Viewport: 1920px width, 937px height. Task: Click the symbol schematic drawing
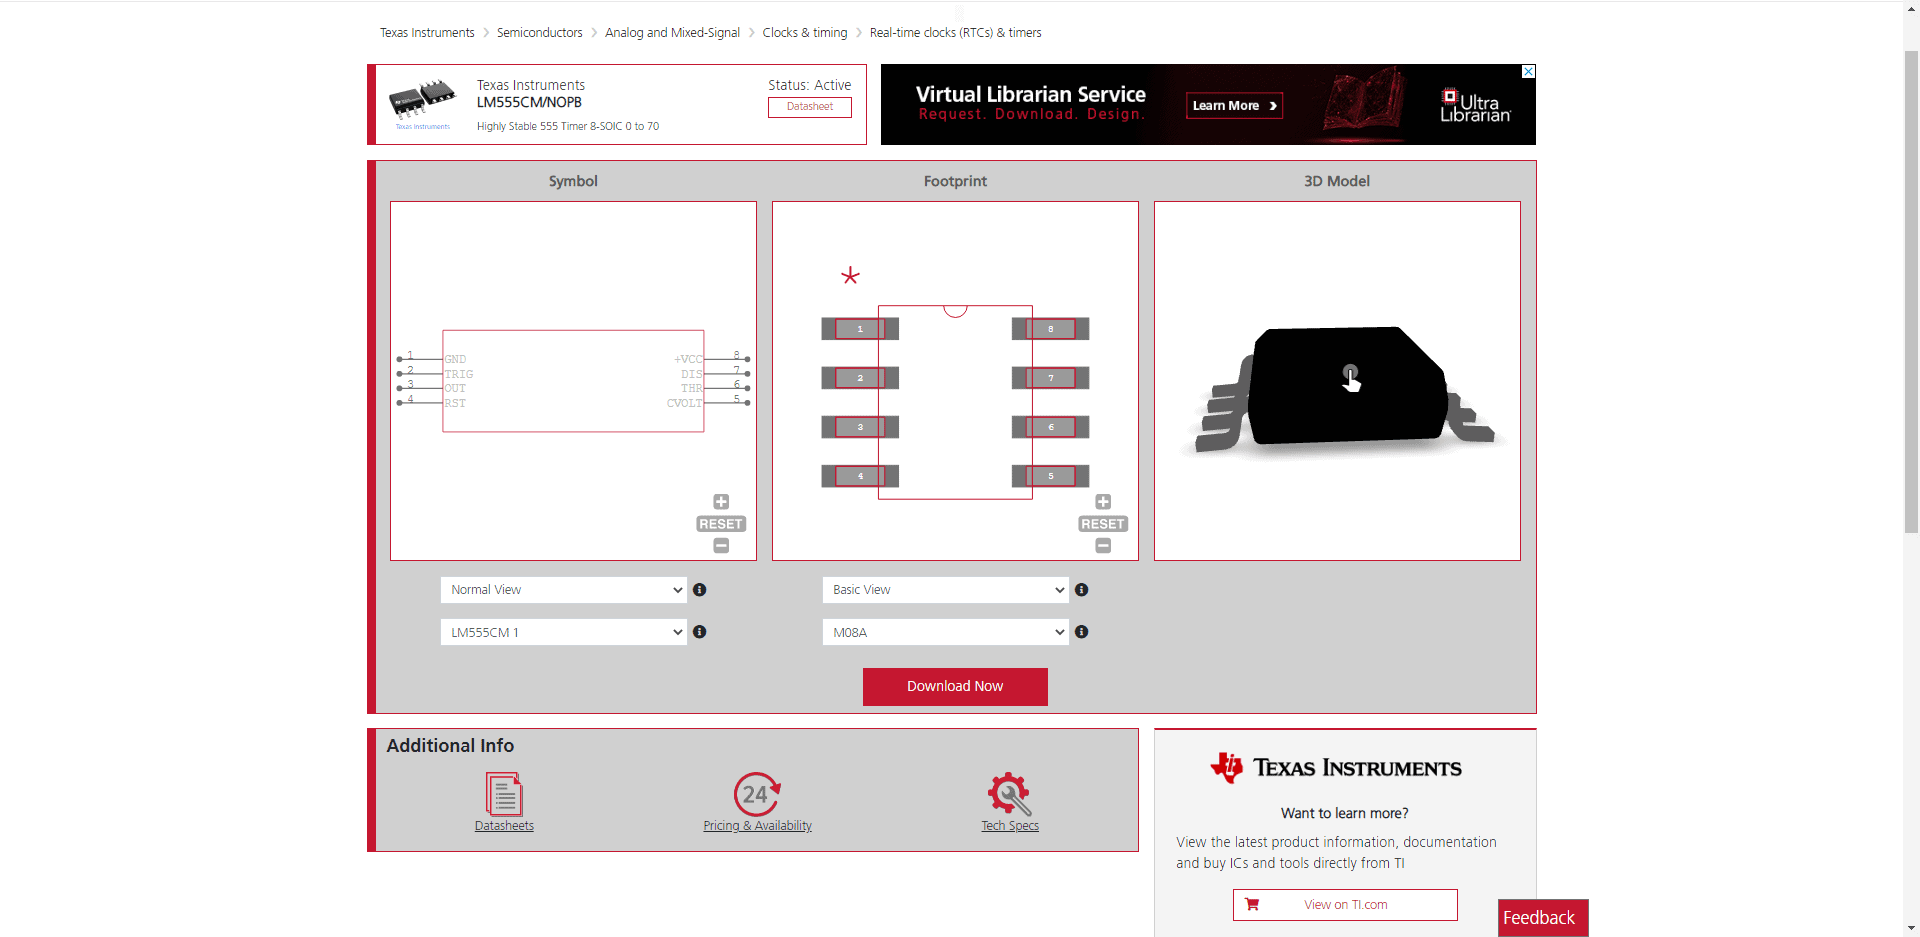click(x=573, y=381)
